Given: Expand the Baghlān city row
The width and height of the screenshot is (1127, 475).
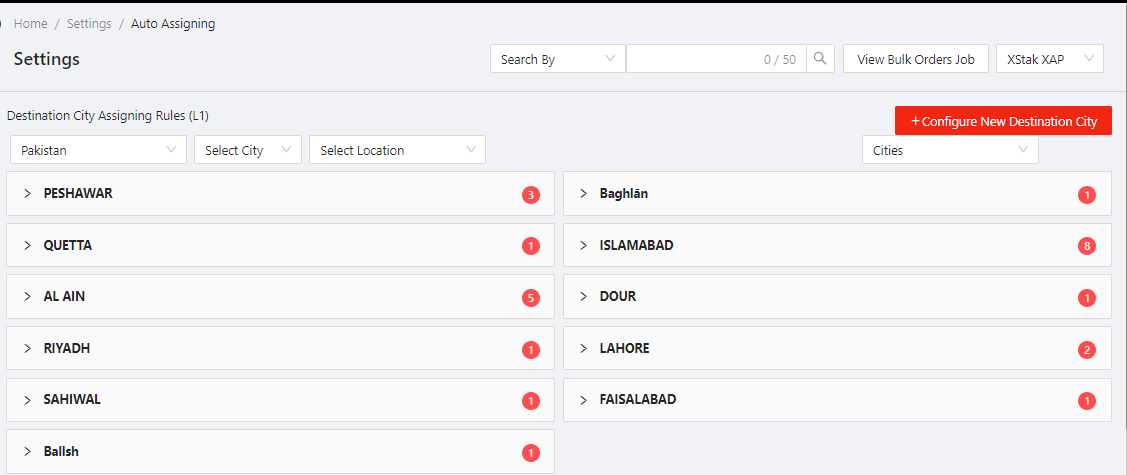Looking at the screenshot, I should click(x=584, y=194).
